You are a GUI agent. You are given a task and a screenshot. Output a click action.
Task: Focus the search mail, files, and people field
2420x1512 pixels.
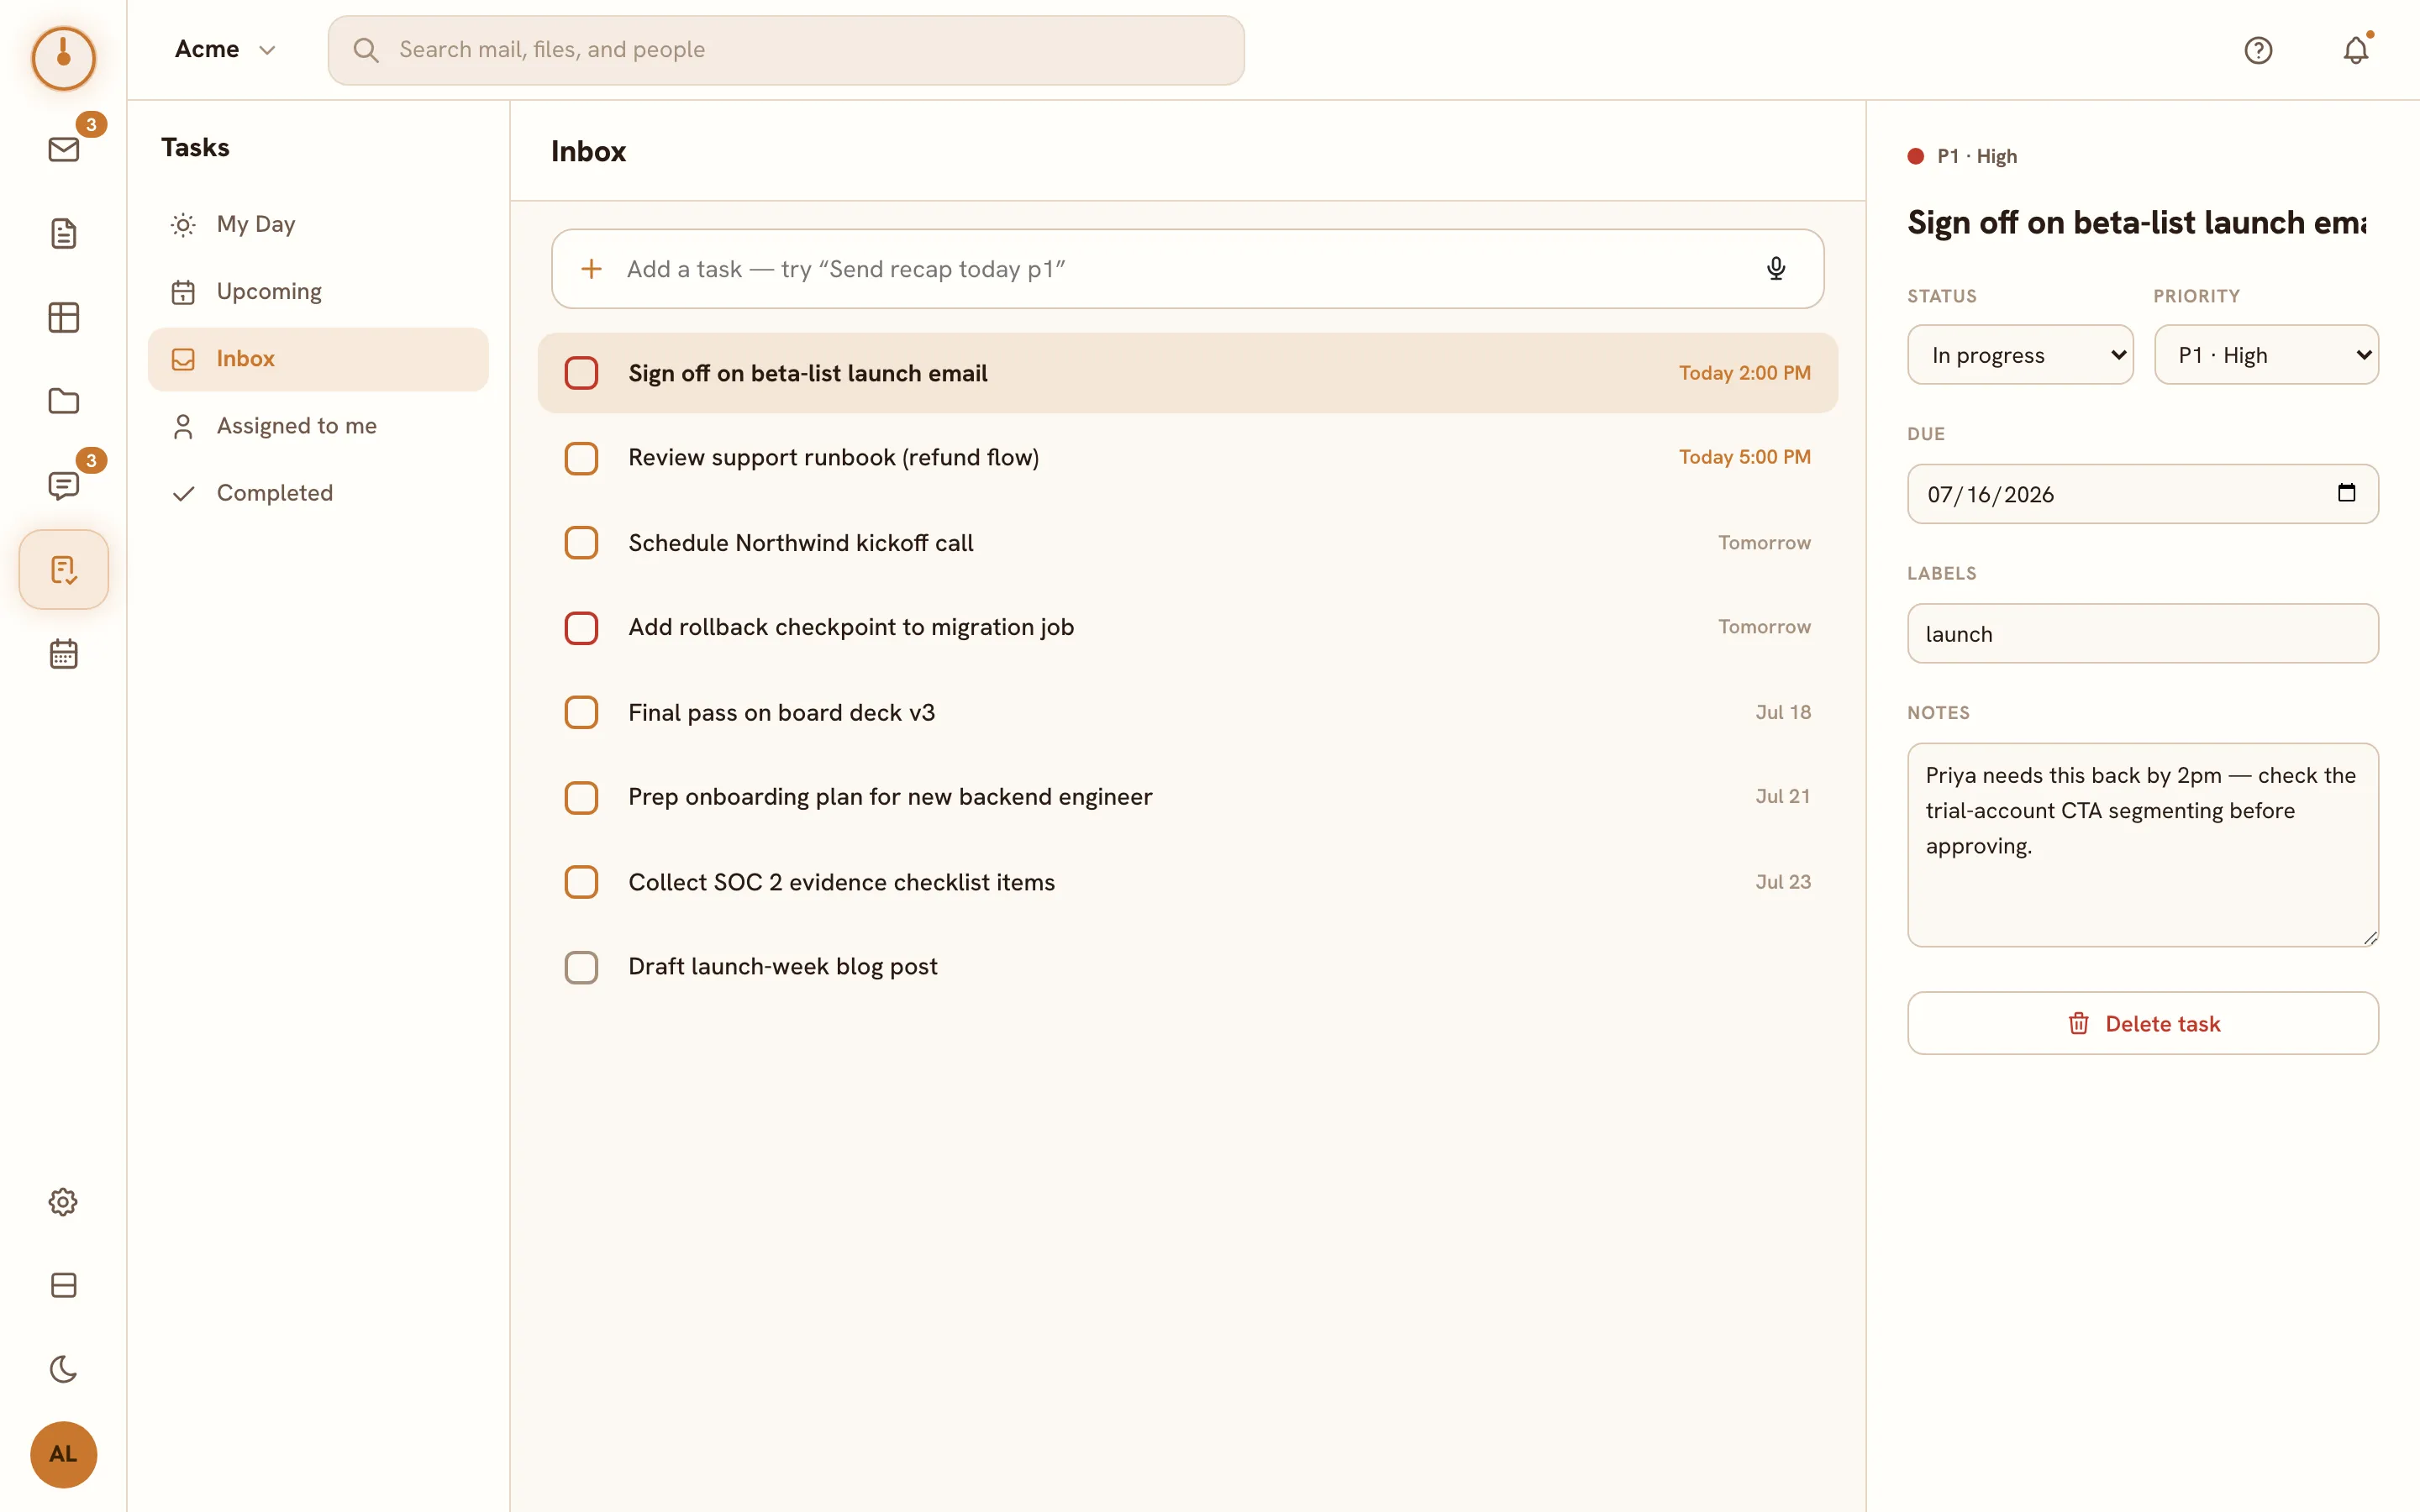[786, 50]
